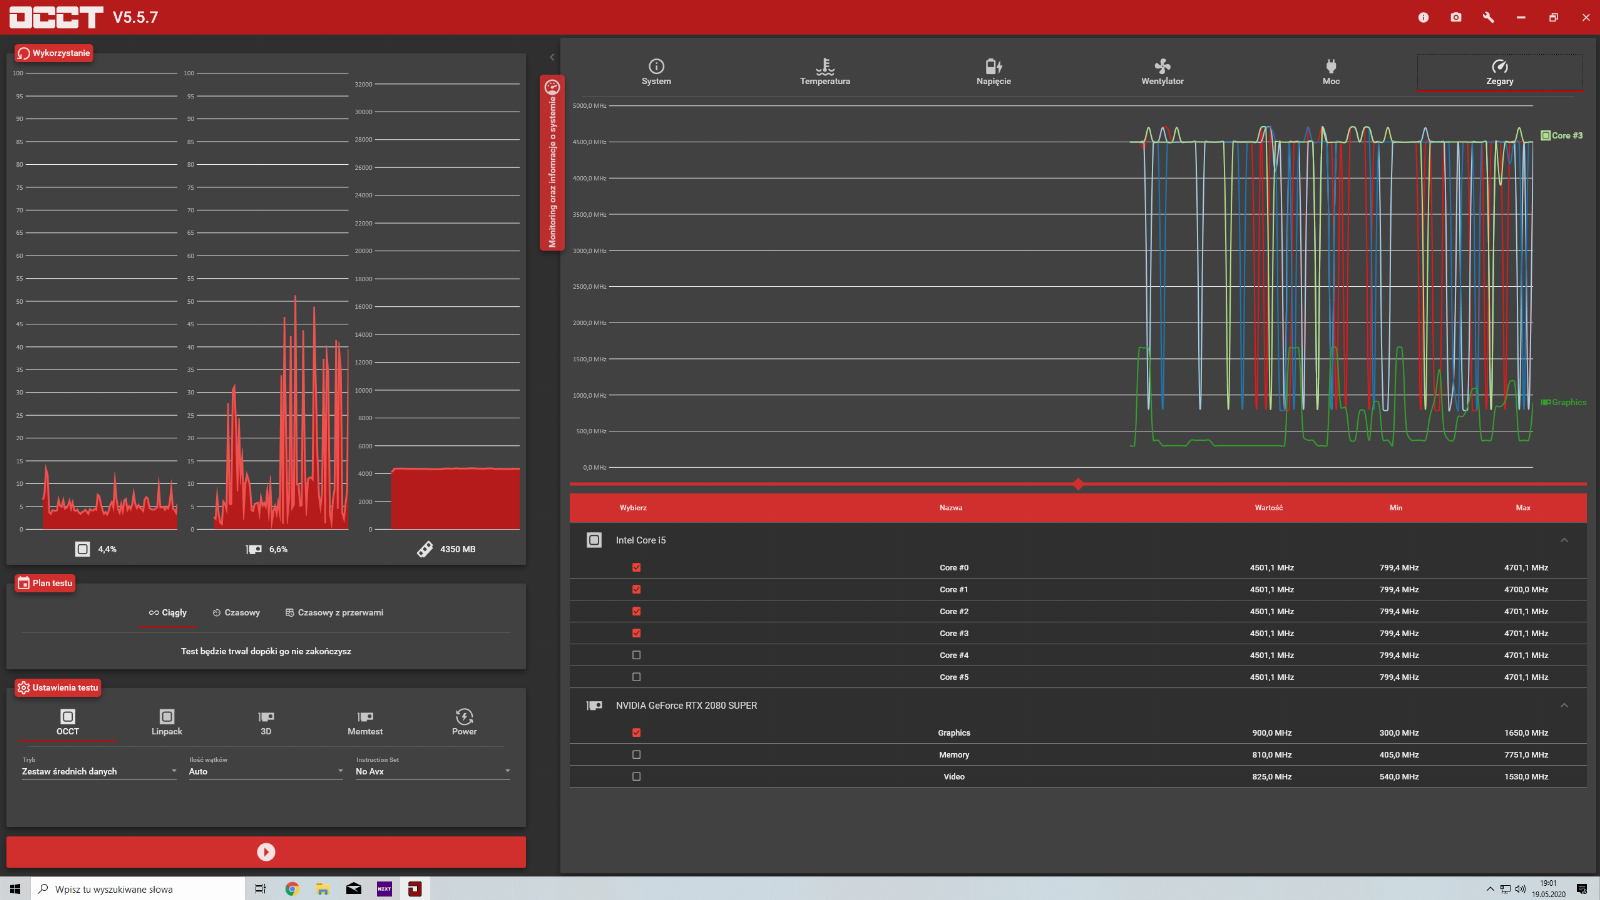Click the Ustawienia testu label
The height and width of the screenshot is (900, 1600).
58,688
